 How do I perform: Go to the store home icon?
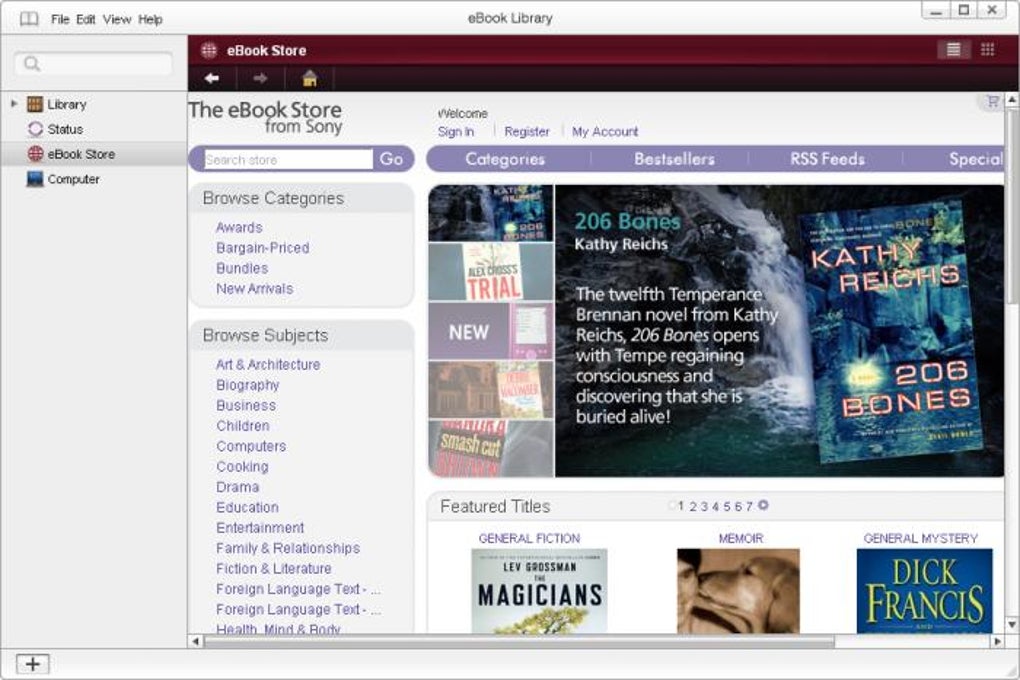tap(310, 78)
